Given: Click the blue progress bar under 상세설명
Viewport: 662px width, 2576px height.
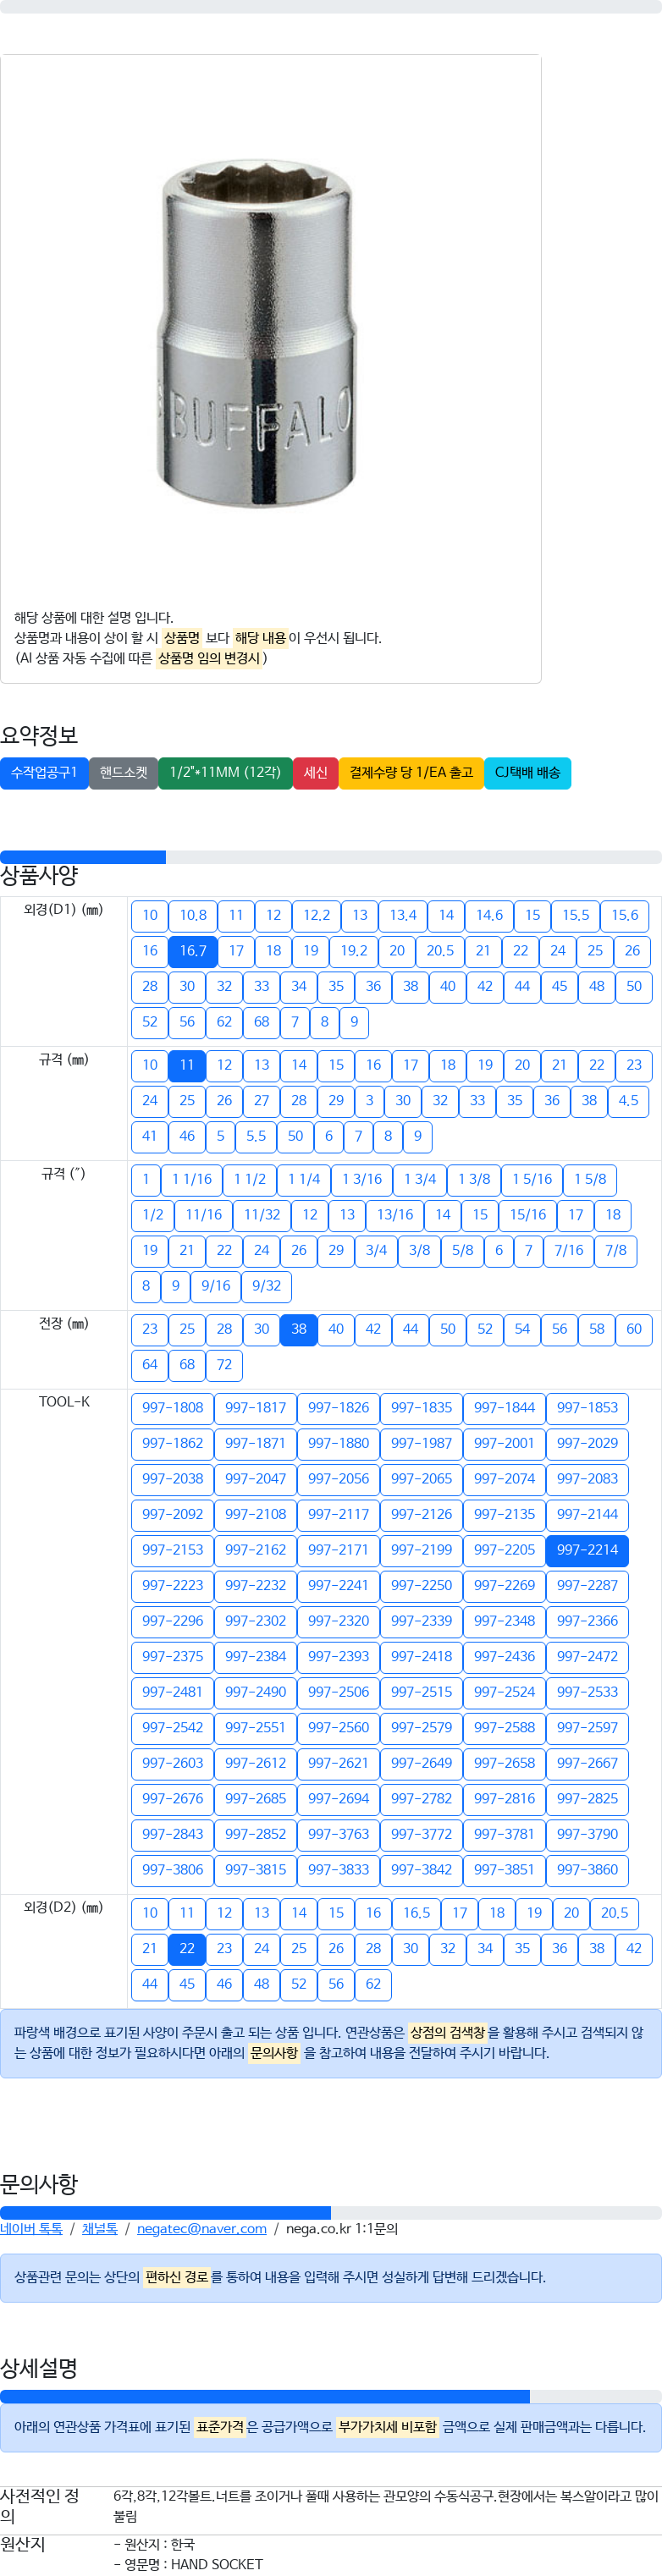Looking at the screenshot, I should click(x=265, y=2396).
